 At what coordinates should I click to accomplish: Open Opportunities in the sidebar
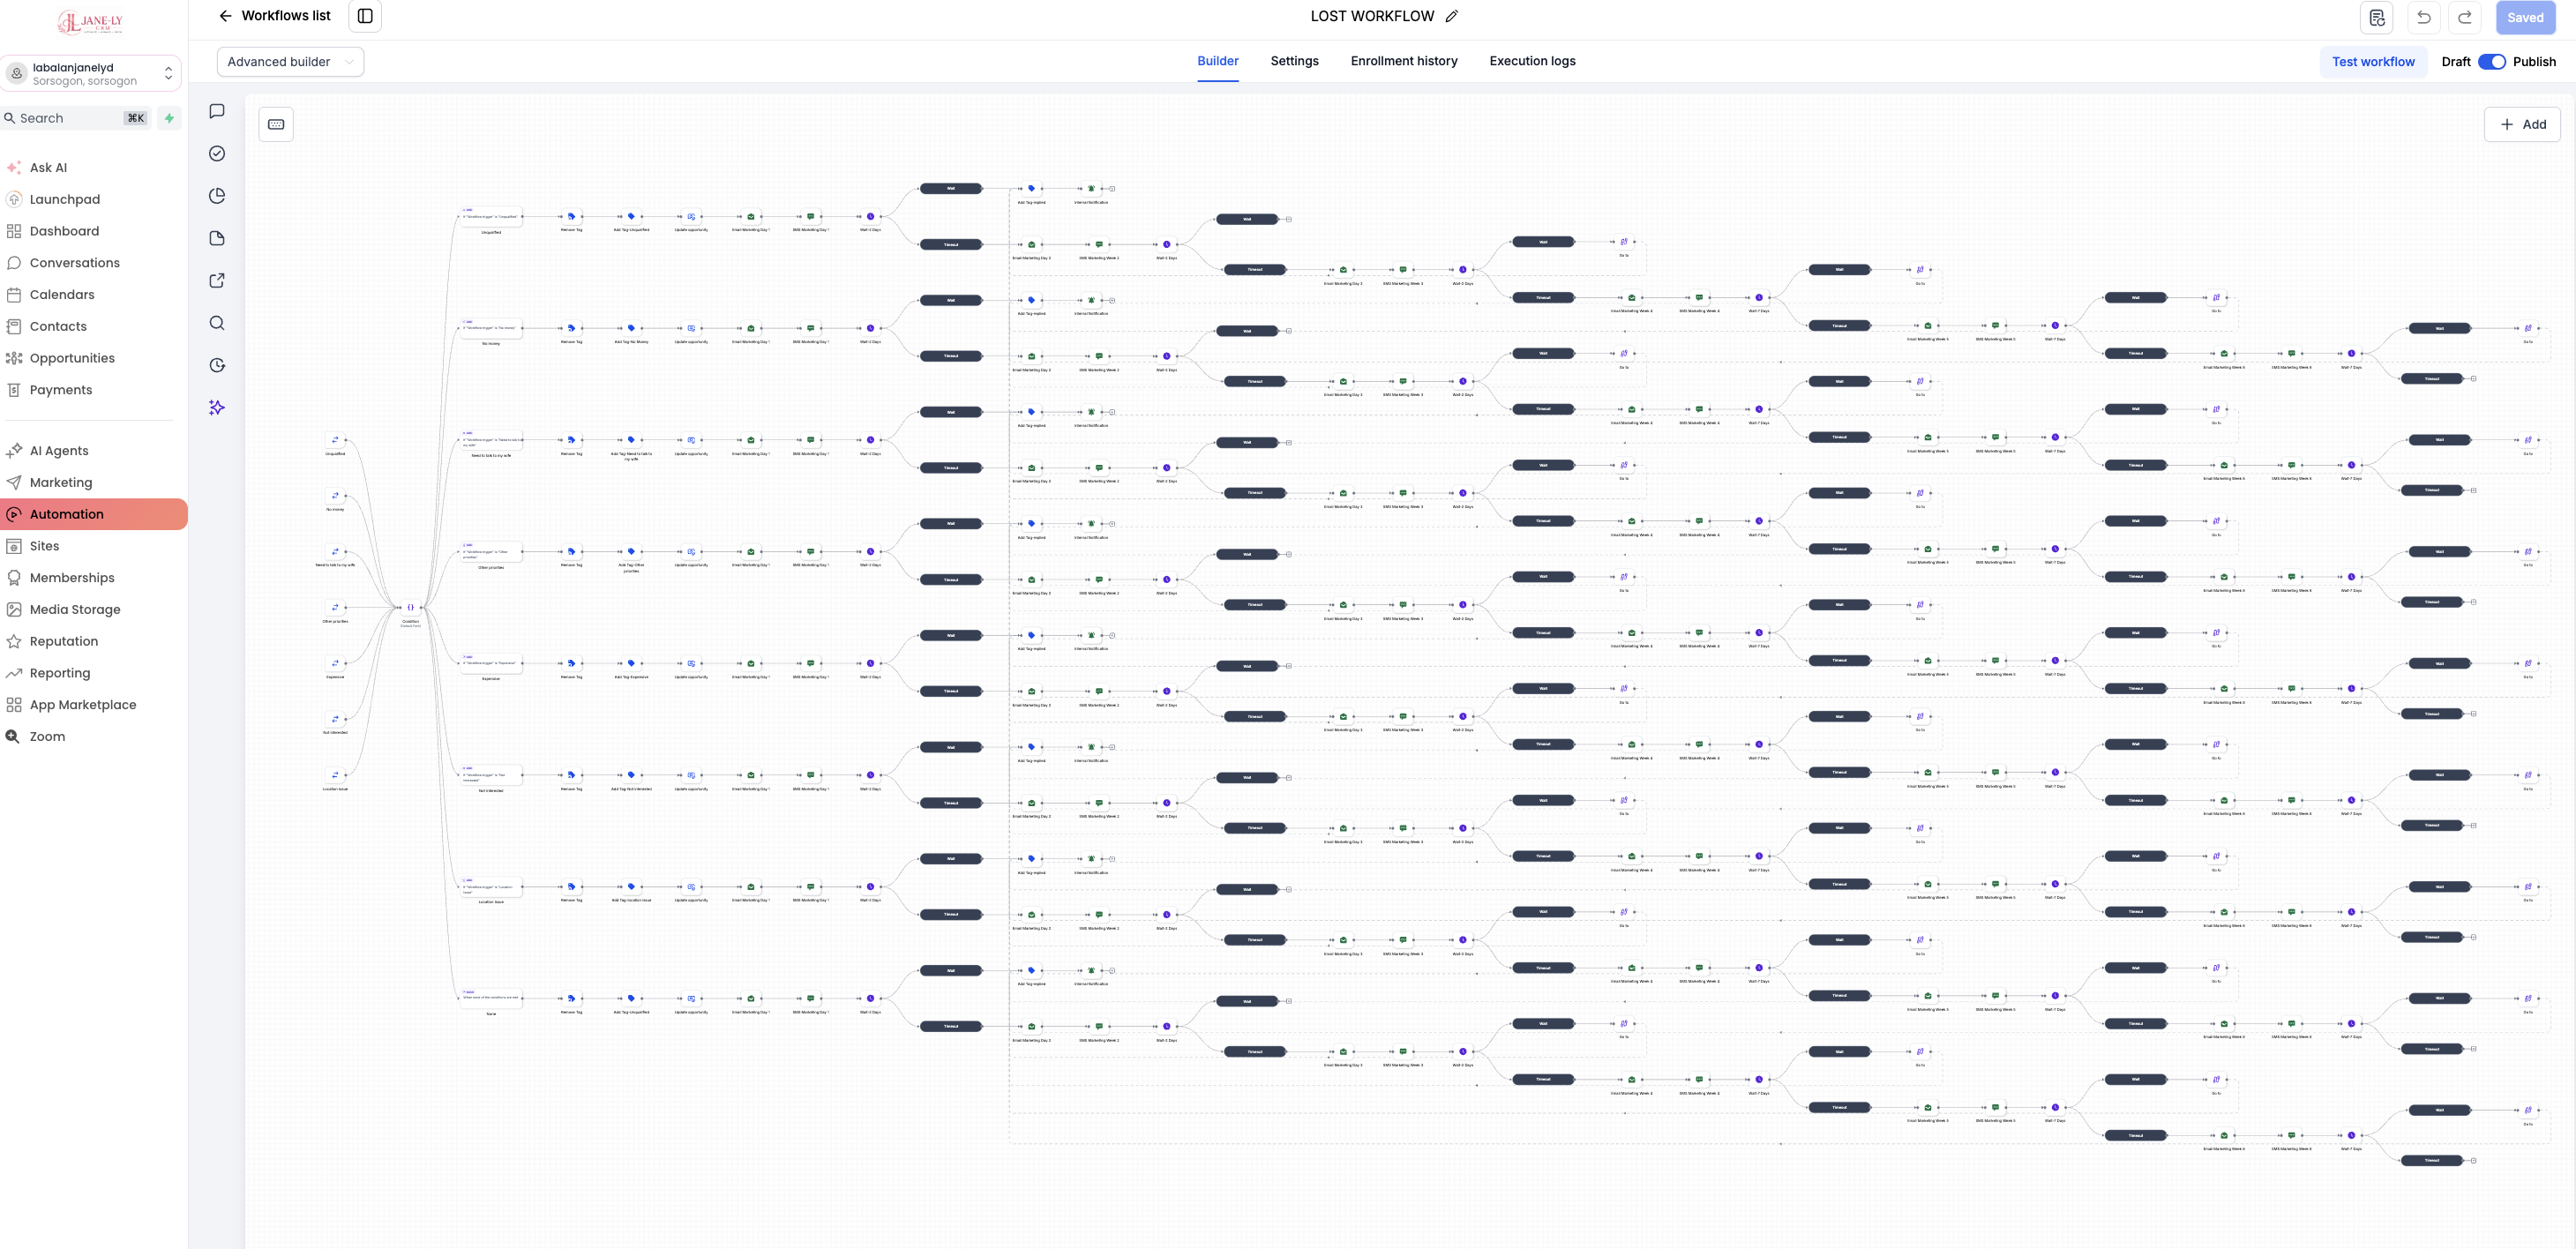tap(93, 358)
